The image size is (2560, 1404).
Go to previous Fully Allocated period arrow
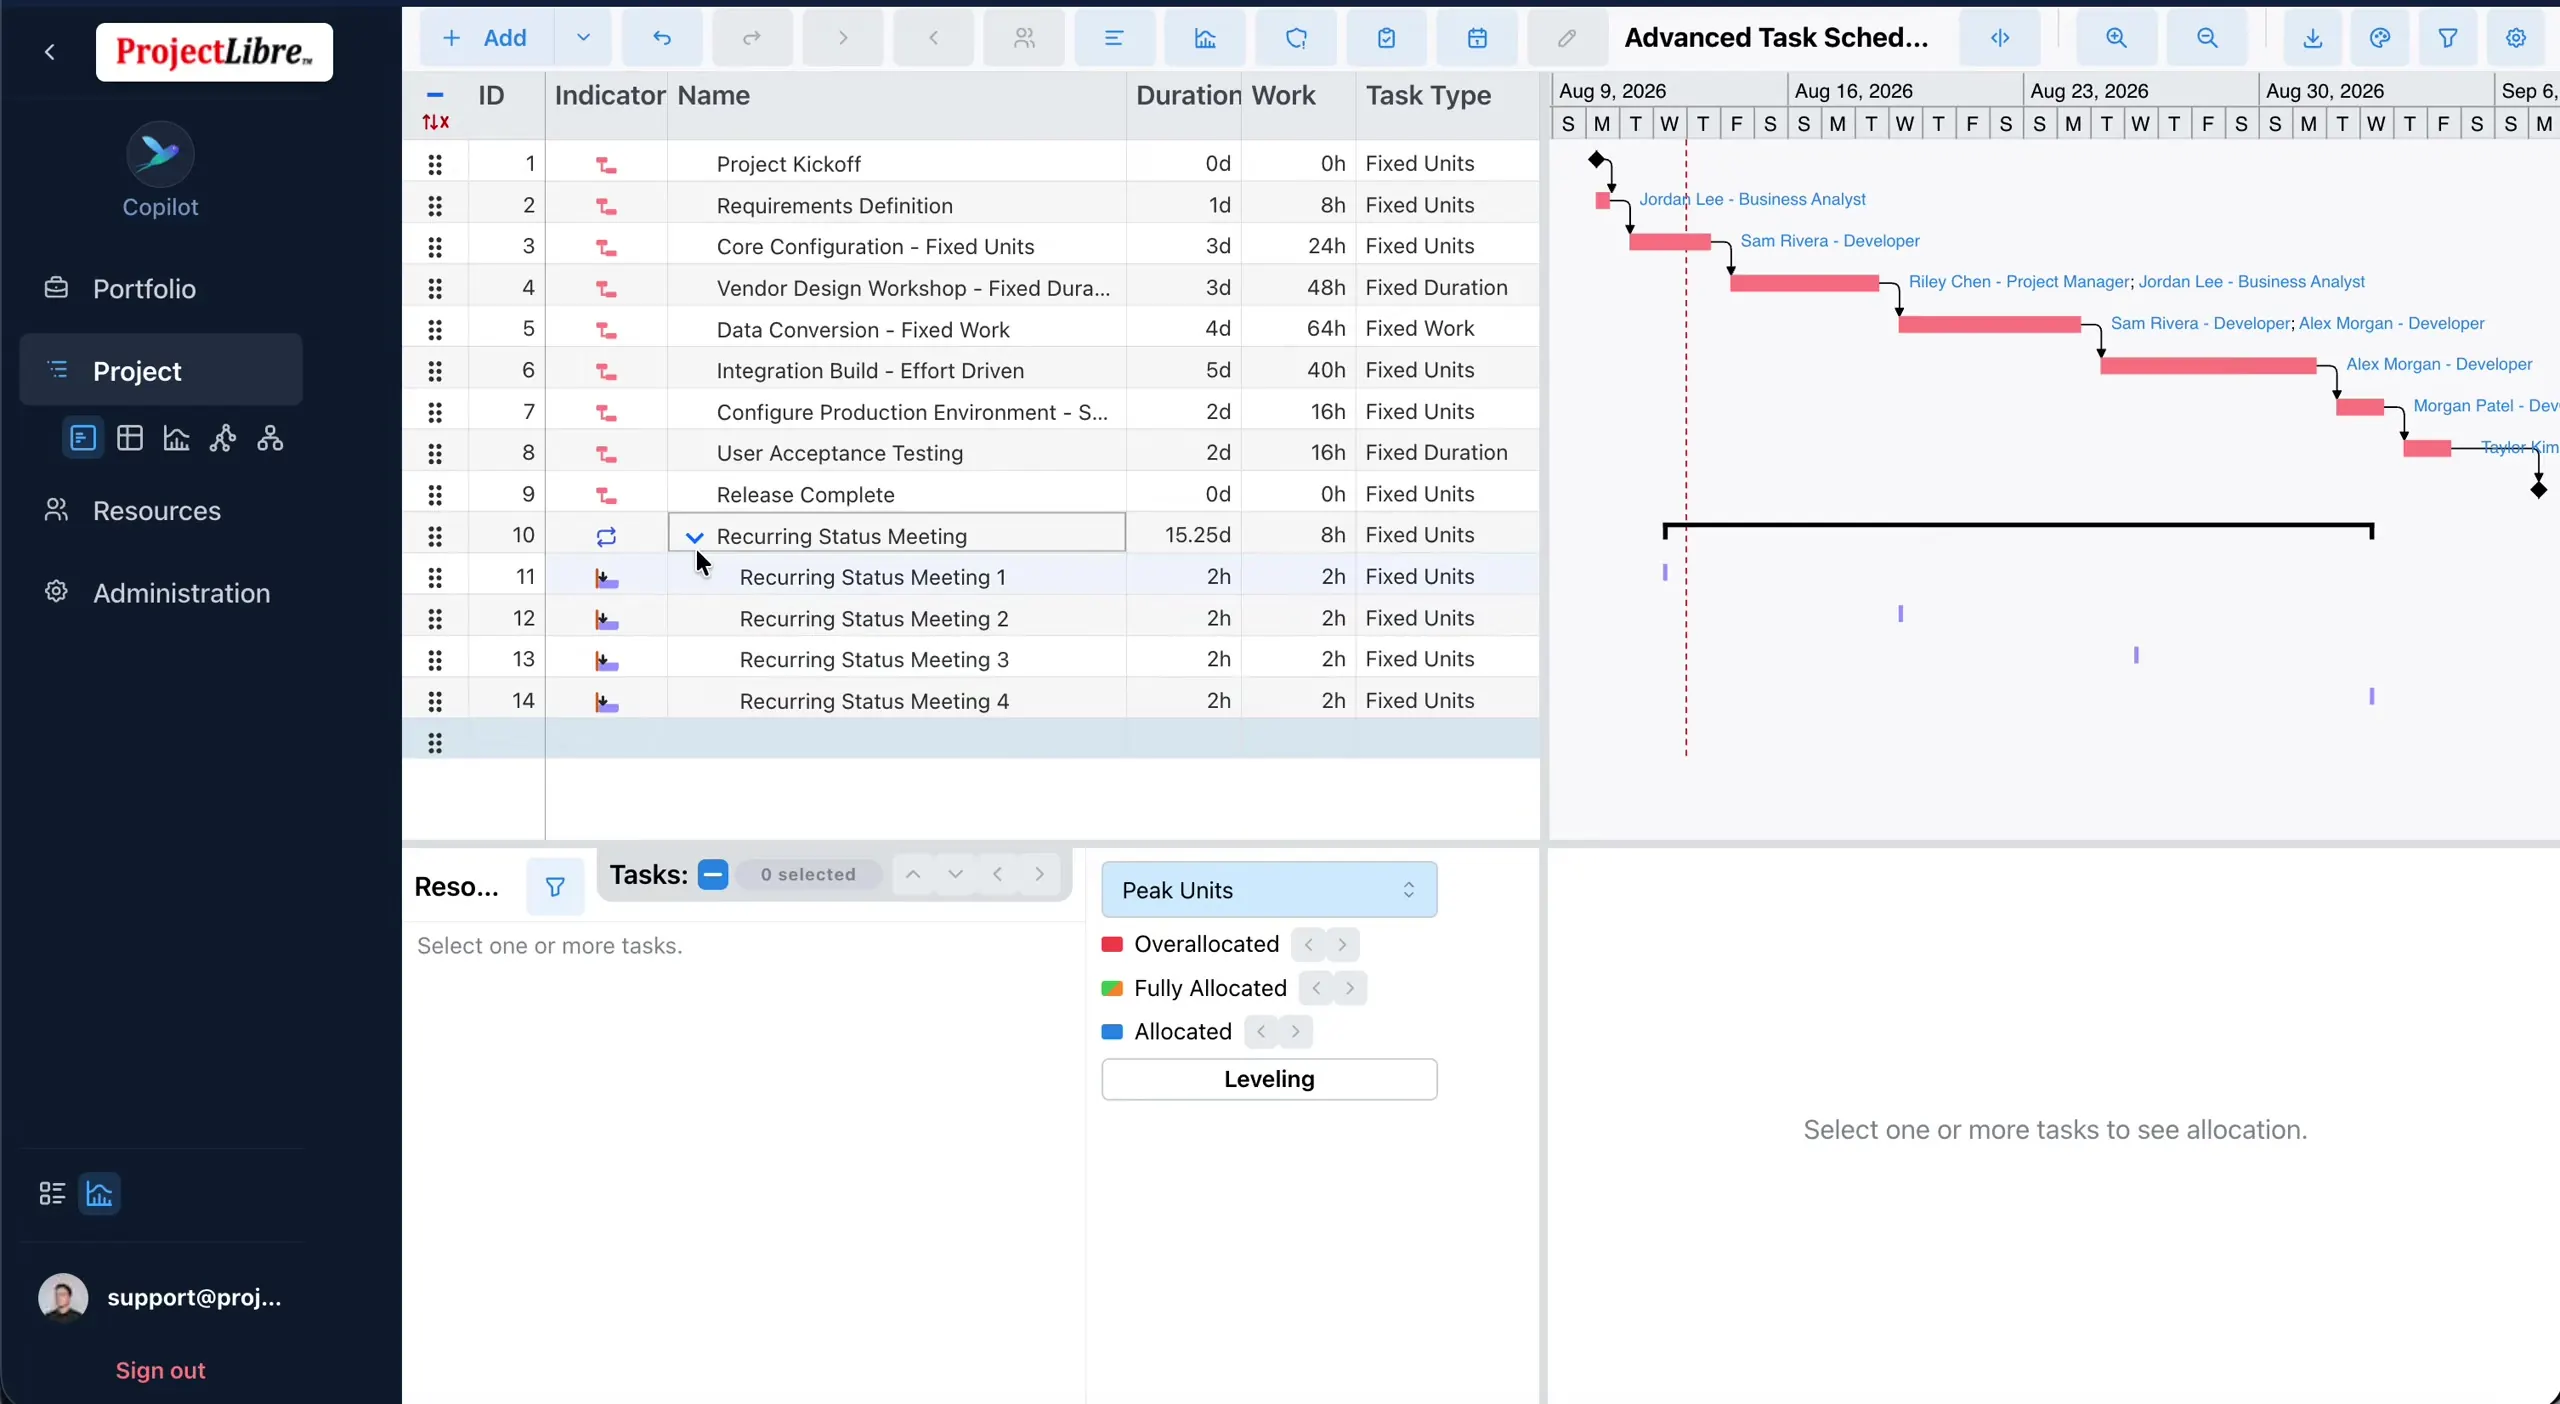click(x=1316, y=988)
